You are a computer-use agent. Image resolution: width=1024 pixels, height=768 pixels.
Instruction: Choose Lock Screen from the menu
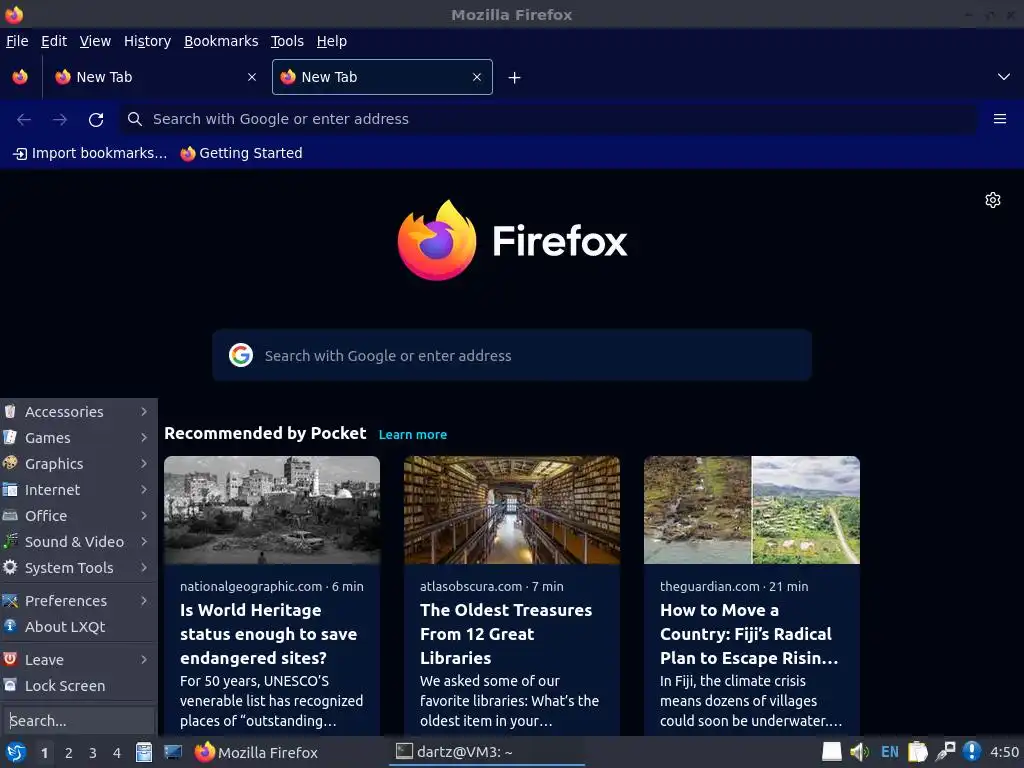(x=78, y=686)
